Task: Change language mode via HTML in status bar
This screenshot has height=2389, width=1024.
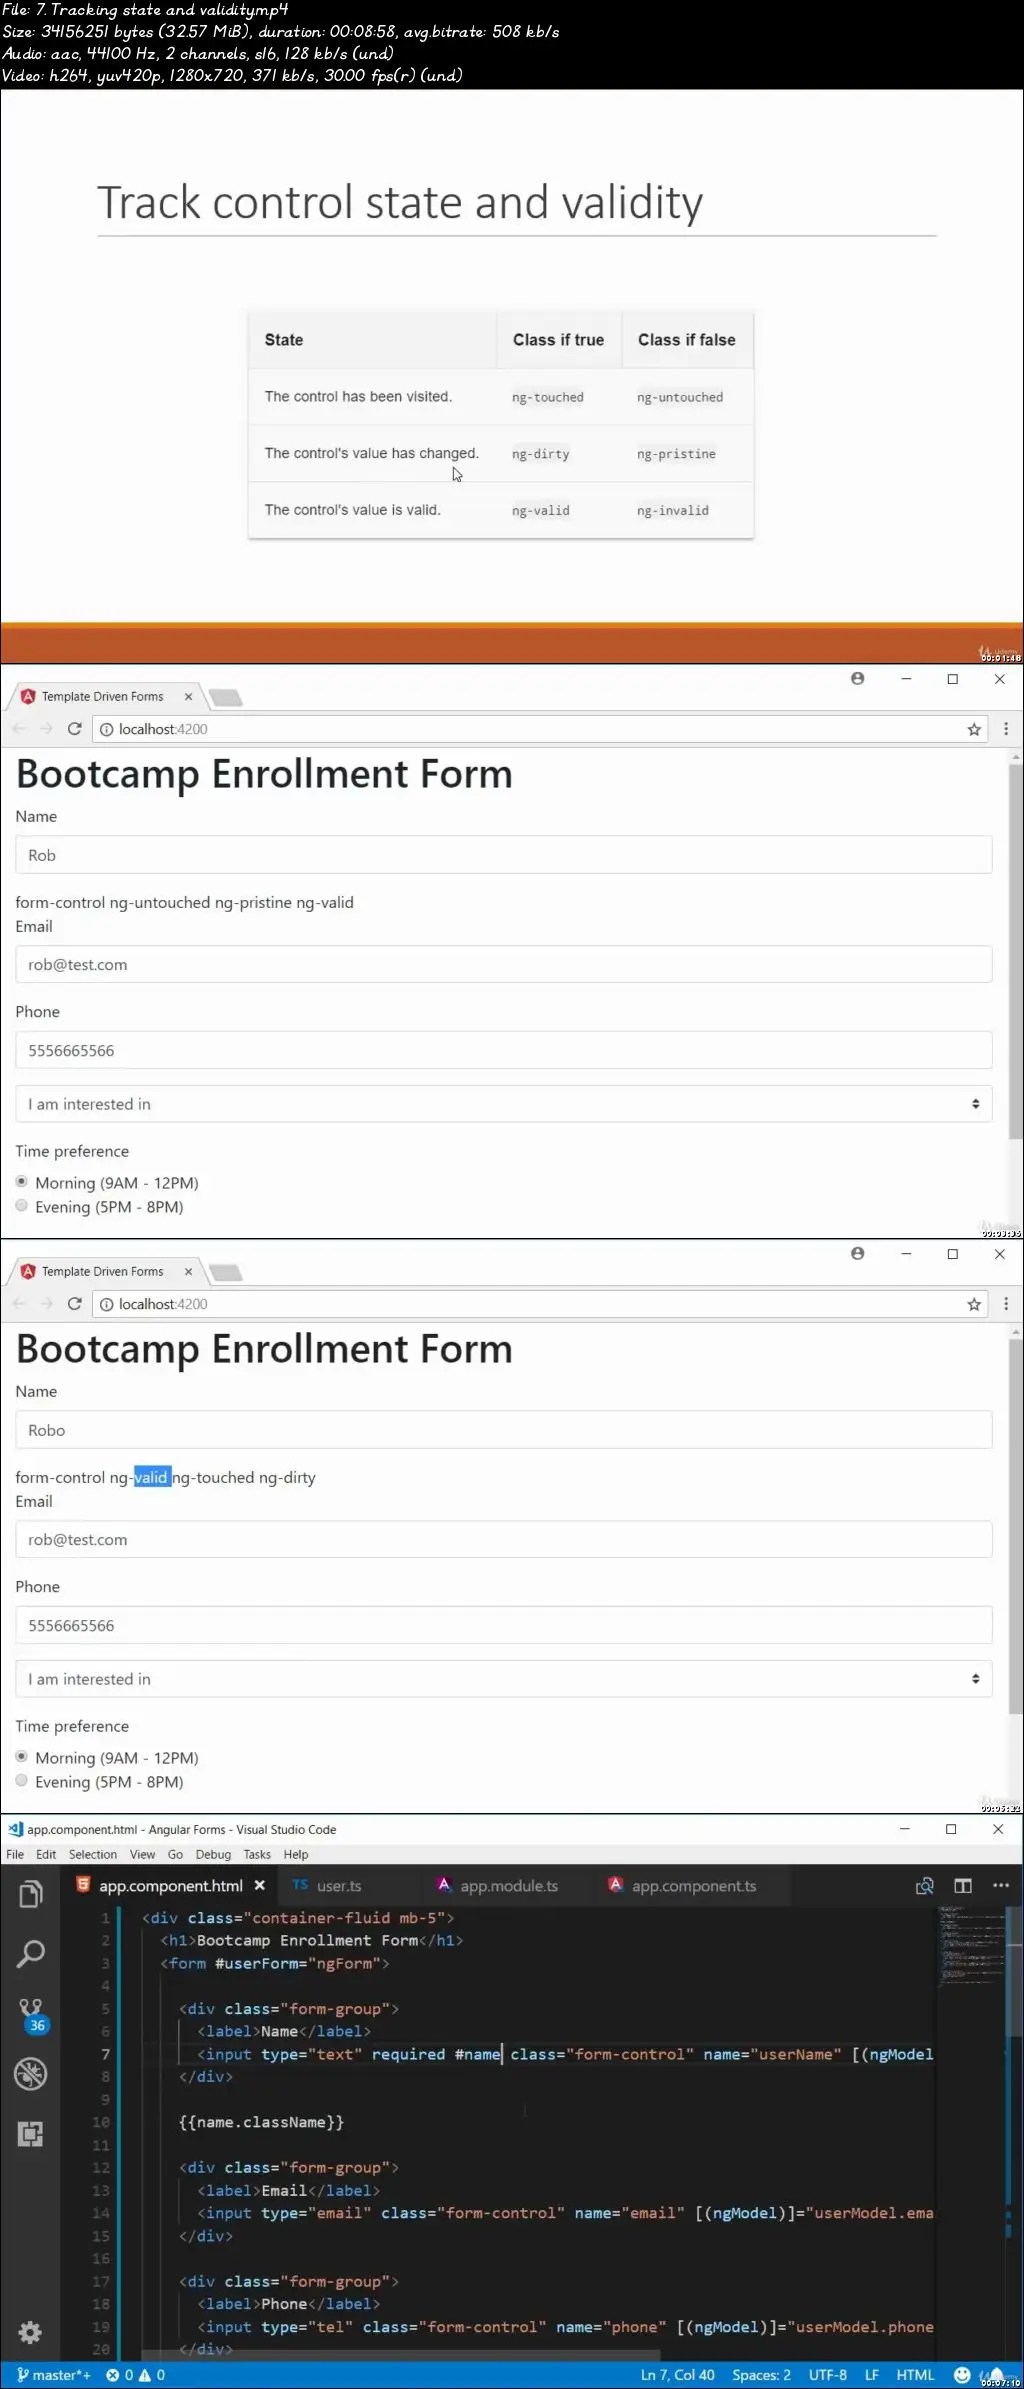Action: (x=915, y=2375)
